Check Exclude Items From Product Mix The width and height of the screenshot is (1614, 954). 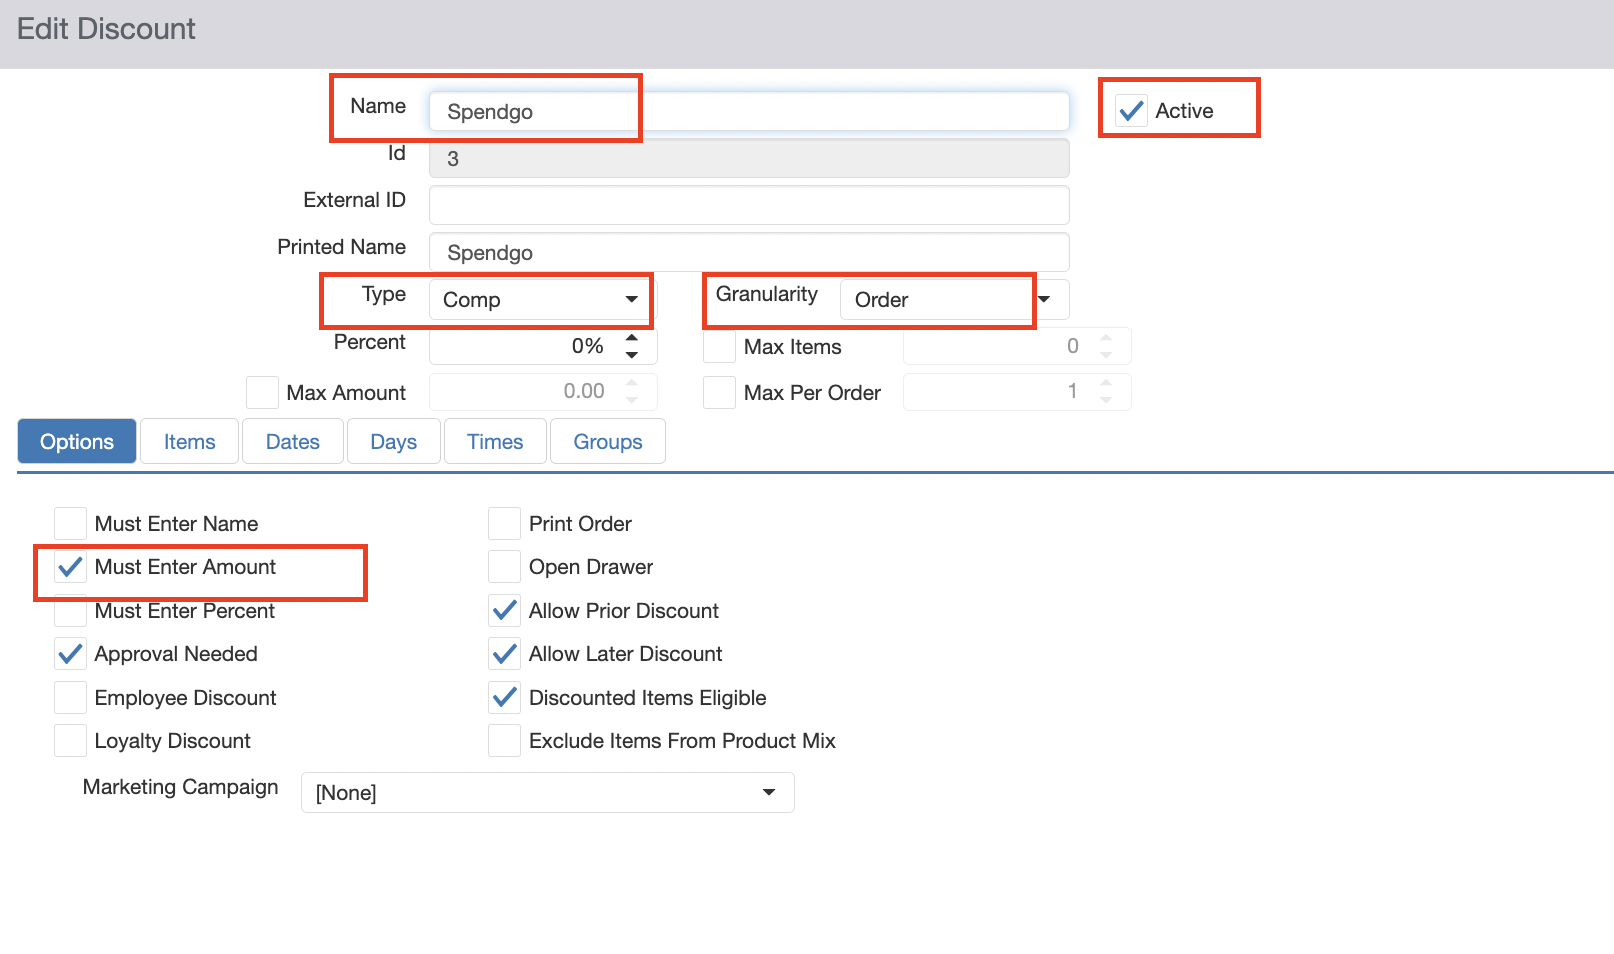click(x=504, y=741)
